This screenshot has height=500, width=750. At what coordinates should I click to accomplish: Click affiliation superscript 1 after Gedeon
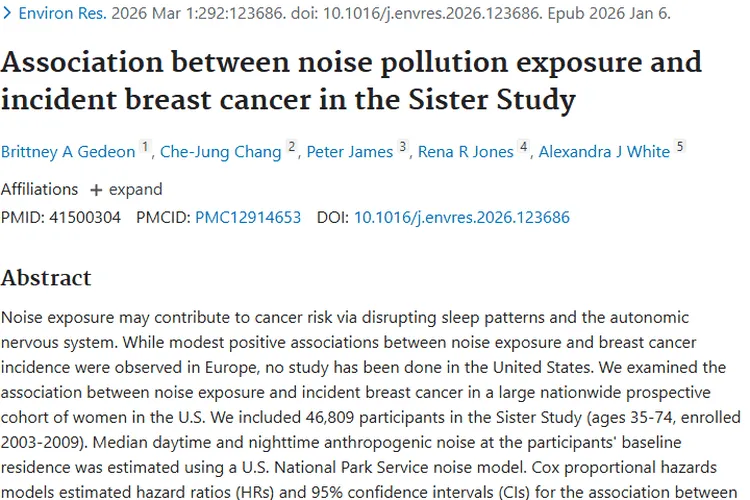[x=145, y=148]
